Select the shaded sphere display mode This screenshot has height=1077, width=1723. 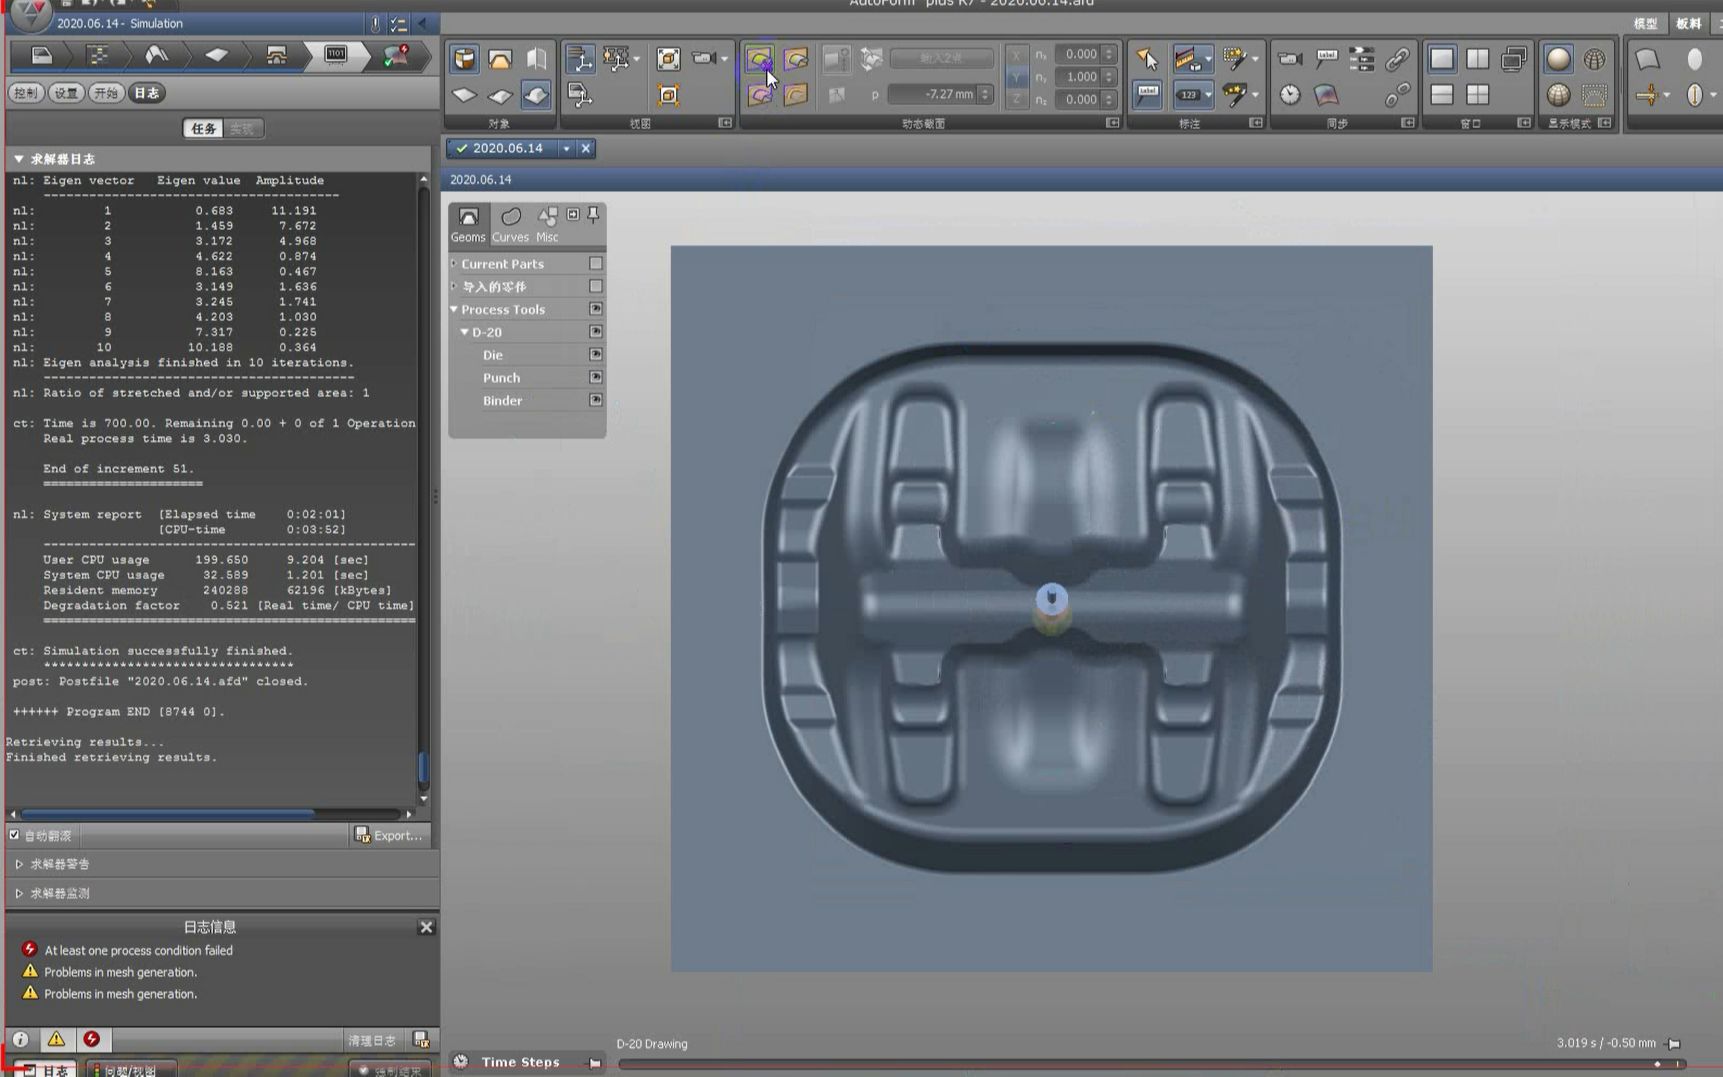[x=1558, y=59]
